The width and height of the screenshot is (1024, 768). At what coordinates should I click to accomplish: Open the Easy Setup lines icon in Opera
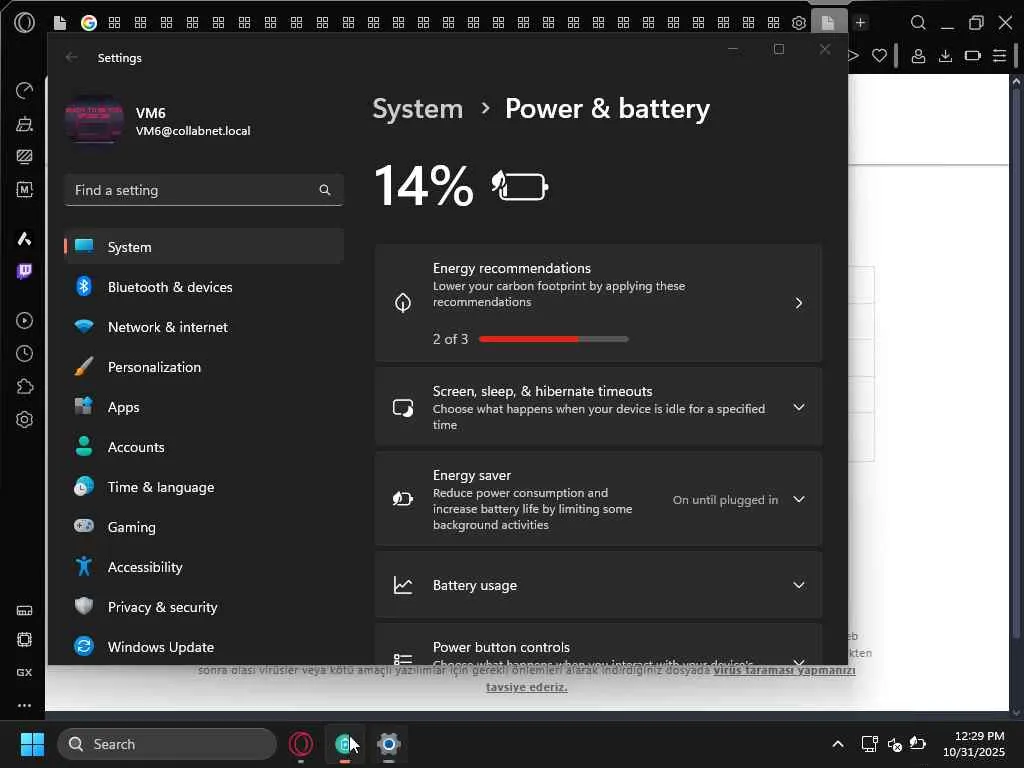(x=999, y=56)
